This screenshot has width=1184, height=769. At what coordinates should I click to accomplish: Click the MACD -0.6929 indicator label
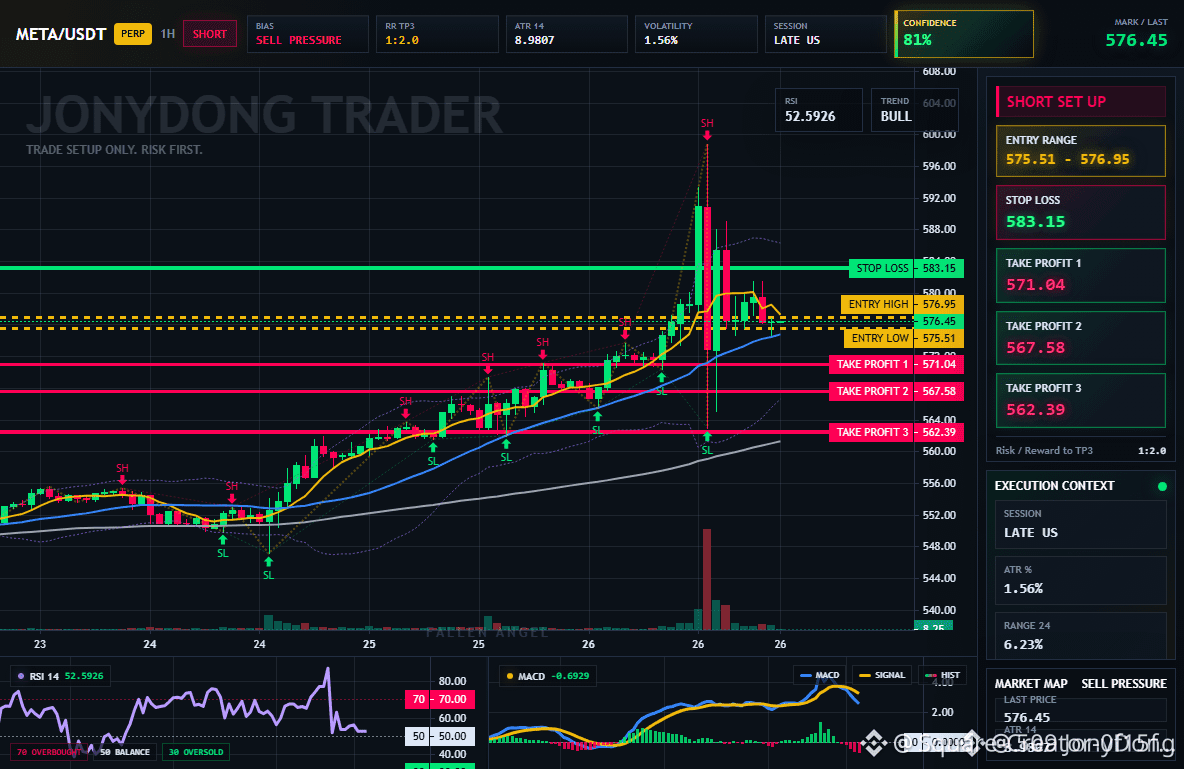coord(547,676)
